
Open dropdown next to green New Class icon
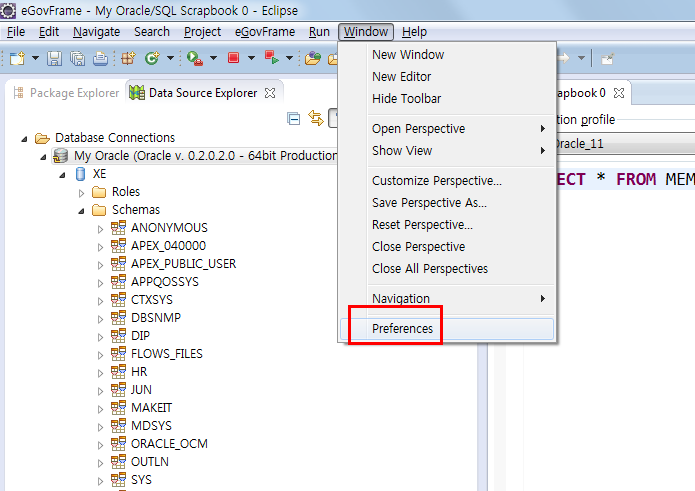170,58
